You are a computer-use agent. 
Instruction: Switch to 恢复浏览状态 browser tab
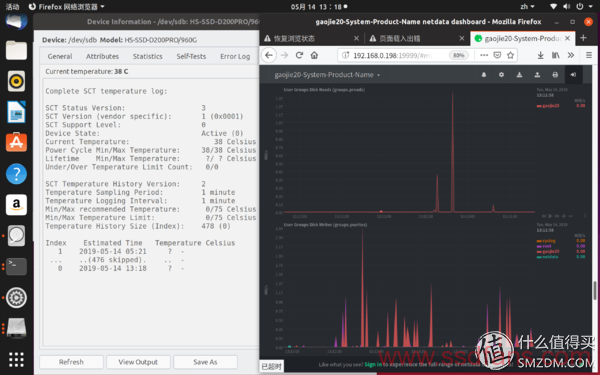click(x=311, y=38)
